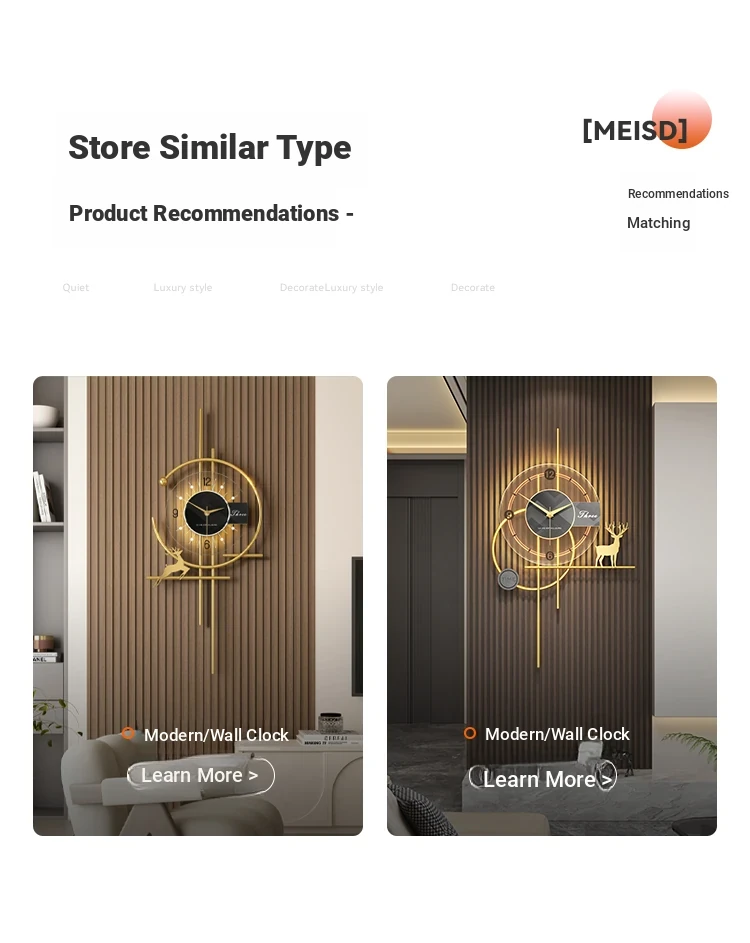Image resolution: width=750 pixels, height=943 pixels.
Task: Select the last Decorate tag
Action: pos(473,287)
